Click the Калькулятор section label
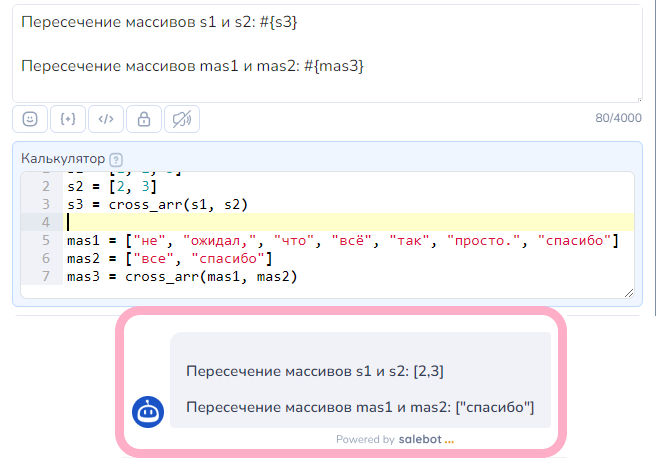The width and height of the screenshot is (657, 468). (64, 158)
